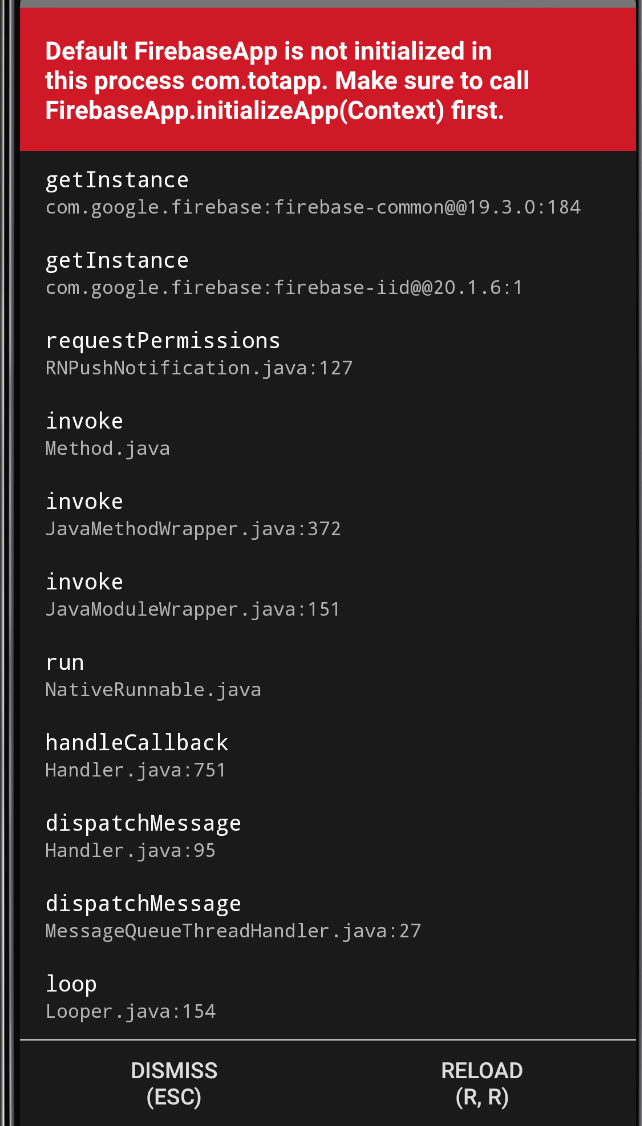Open Looper.java:154 source link
Screen dimensions: 642x1126
[130, 1011]
